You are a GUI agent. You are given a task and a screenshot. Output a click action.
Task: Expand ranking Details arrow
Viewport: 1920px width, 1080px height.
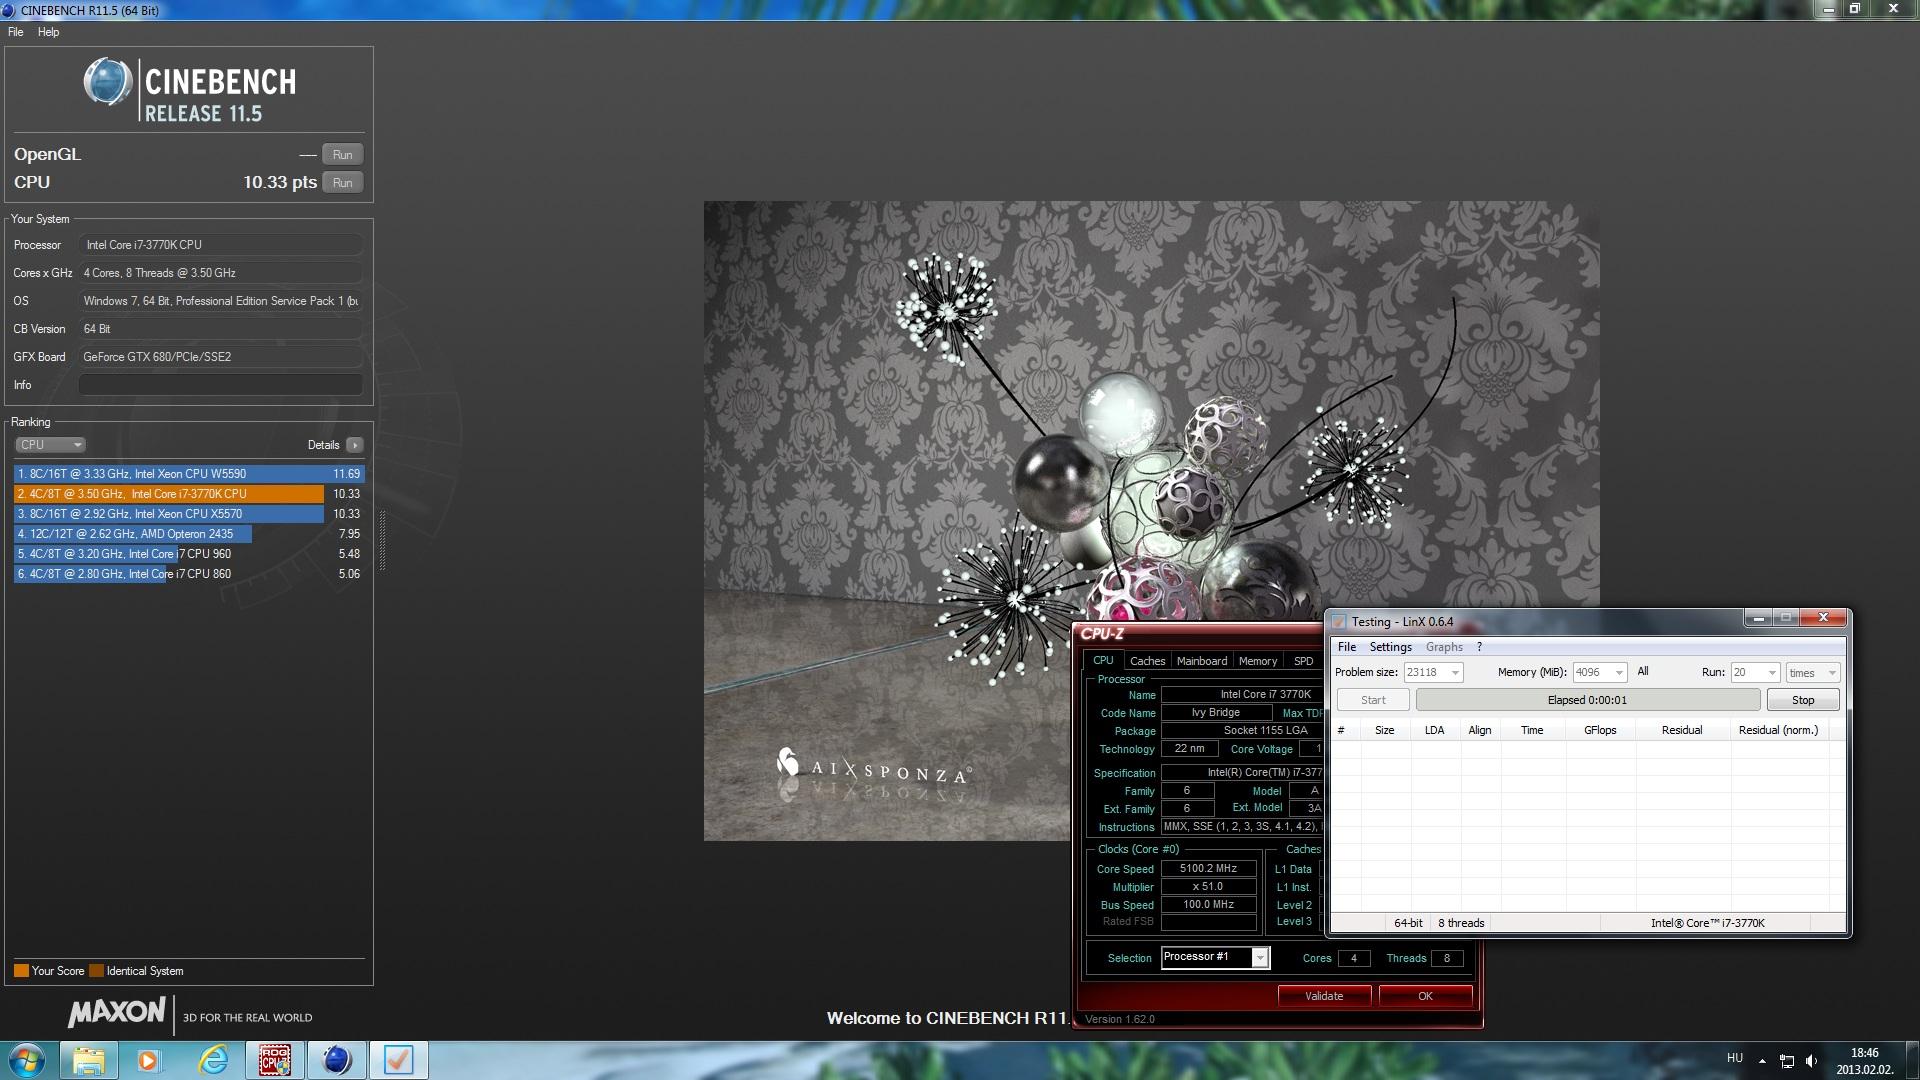click(355, 445)
